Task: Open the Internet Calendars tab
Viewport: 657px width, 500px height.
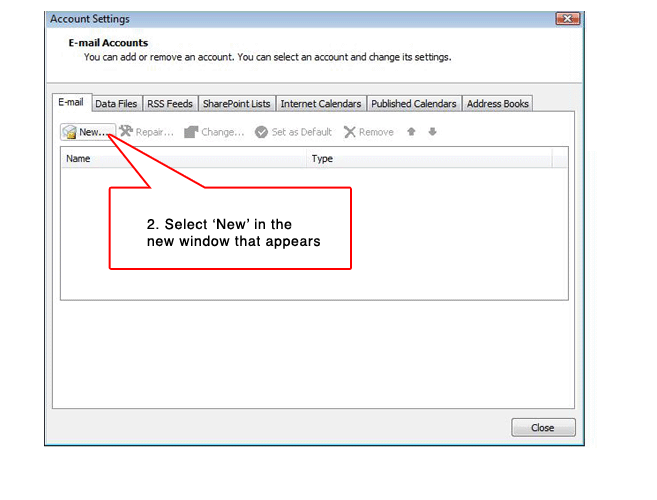Action: [320, 104]
